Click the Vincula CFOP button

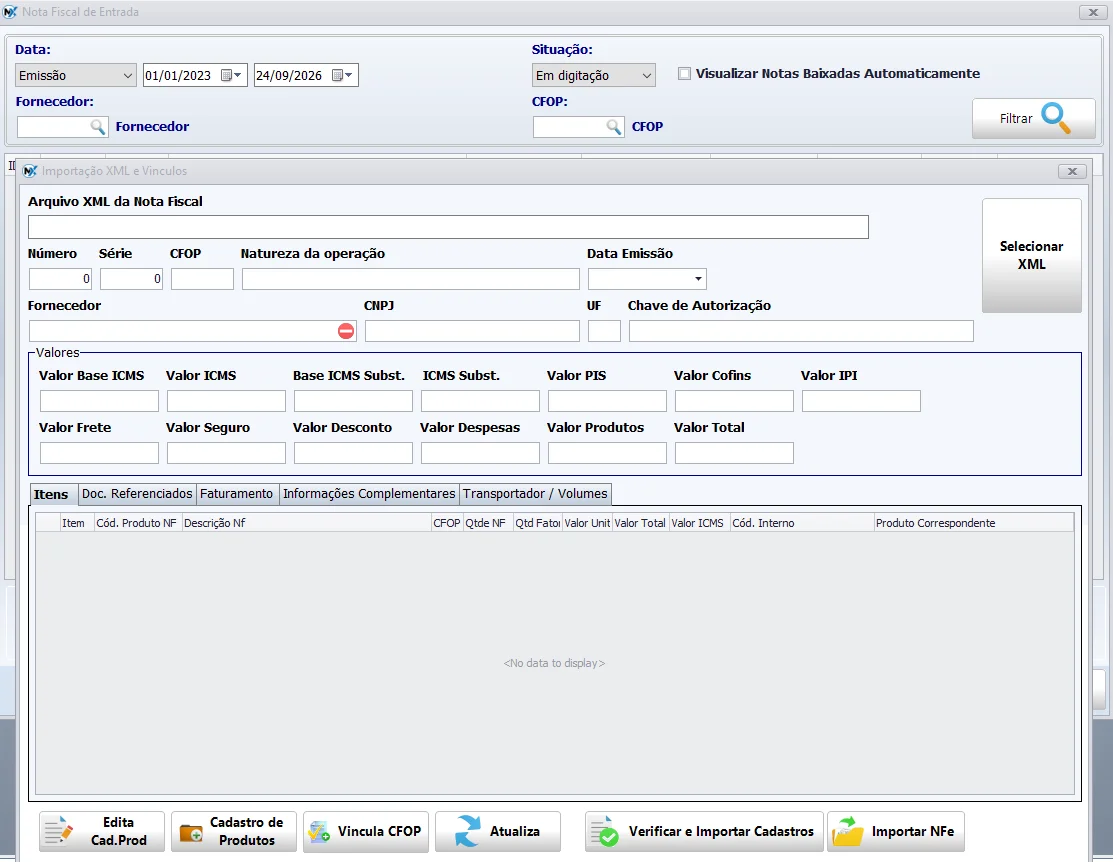pos(366,831)
